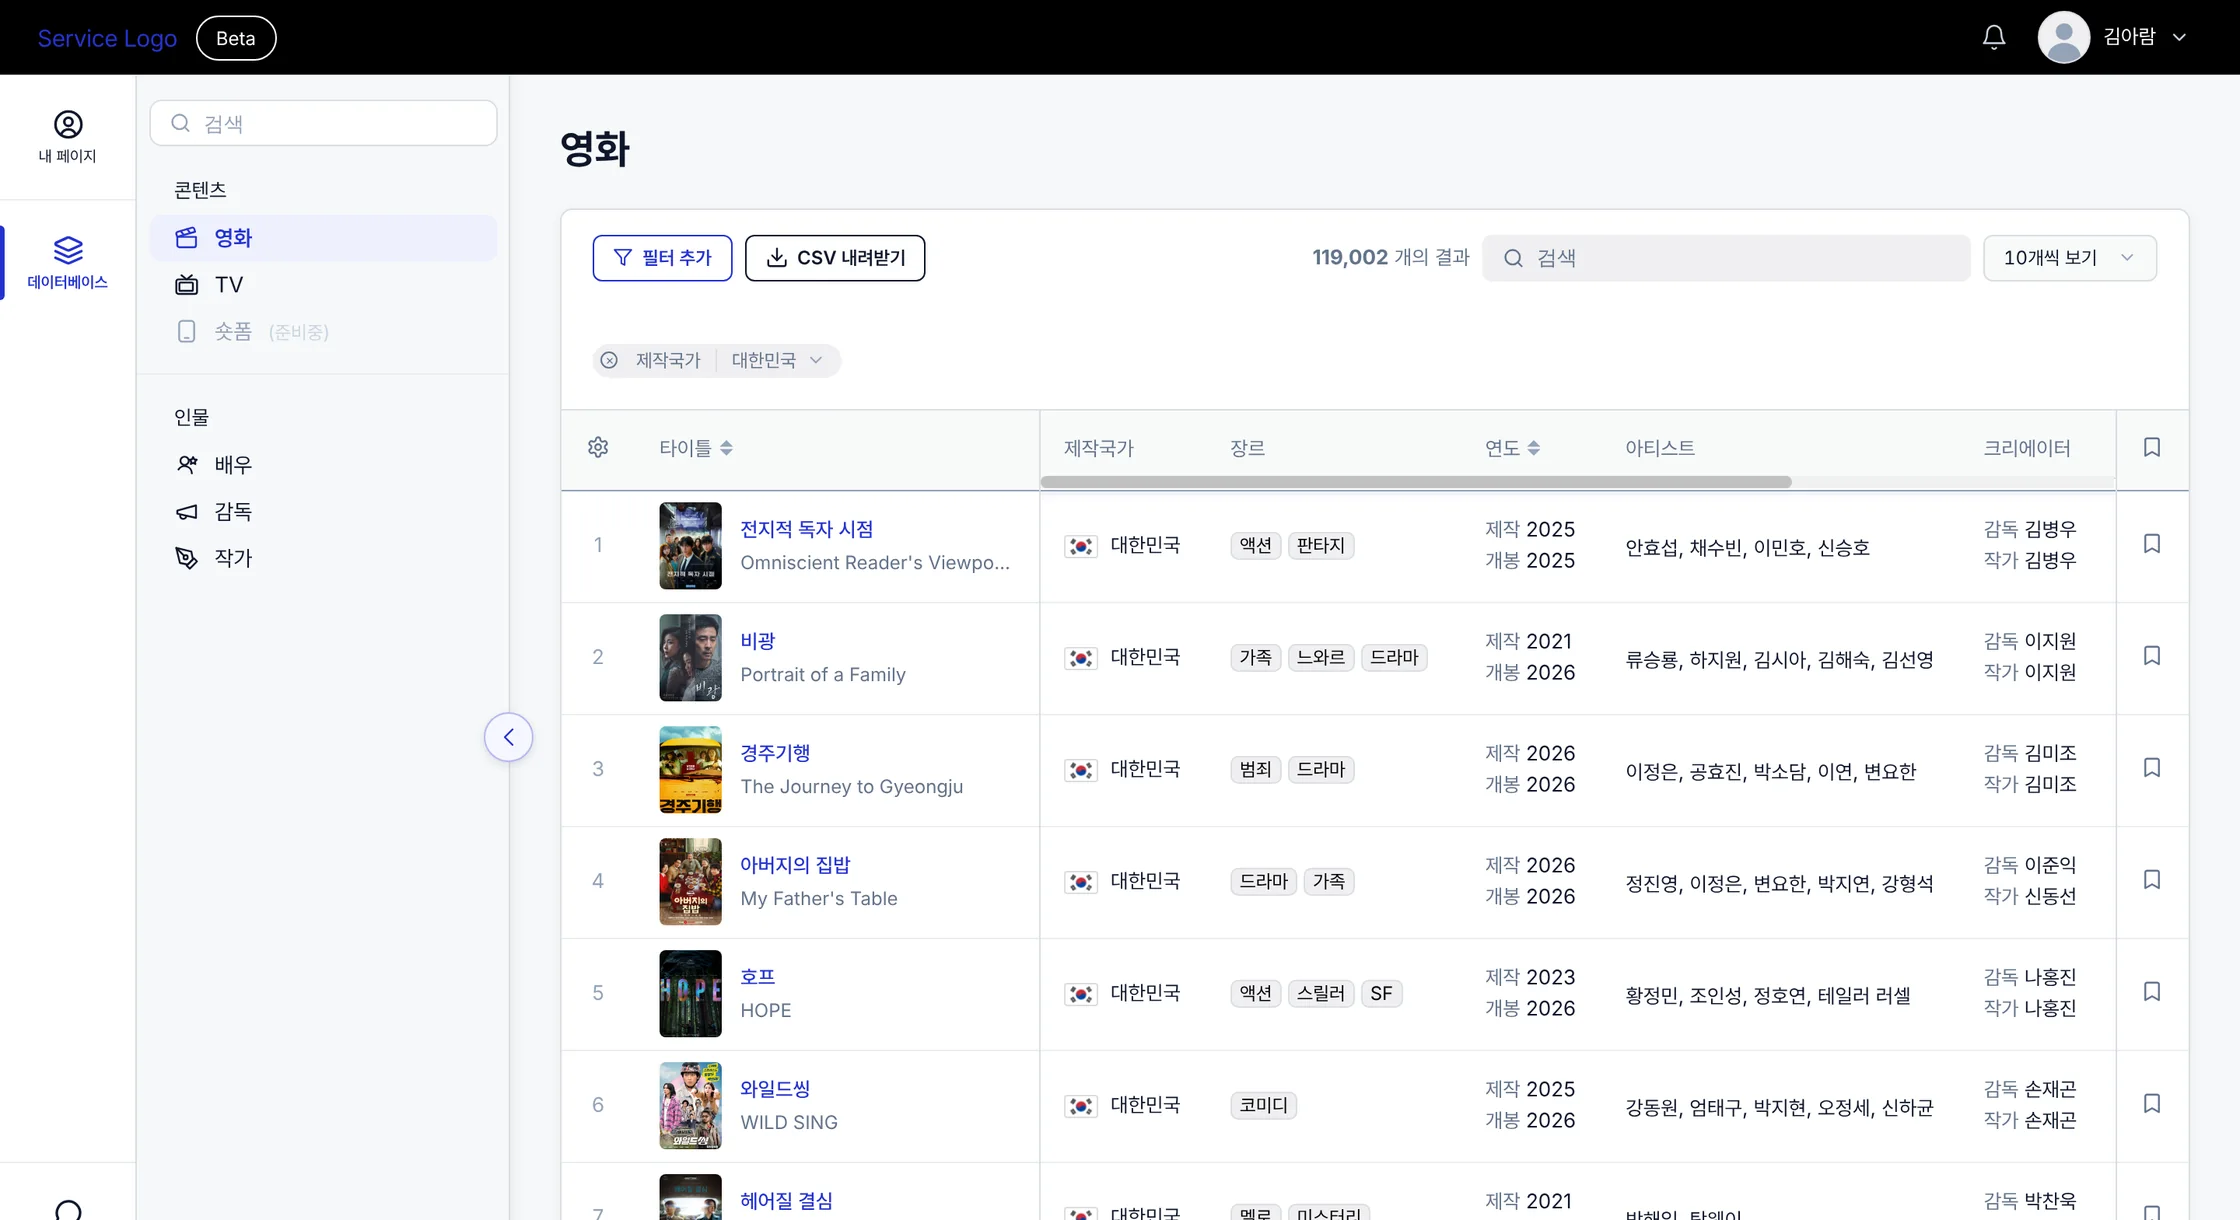The image size is (2240, 1220).
Task: Click the 와일드씽 poster thumbnail
Action: 690,1106
